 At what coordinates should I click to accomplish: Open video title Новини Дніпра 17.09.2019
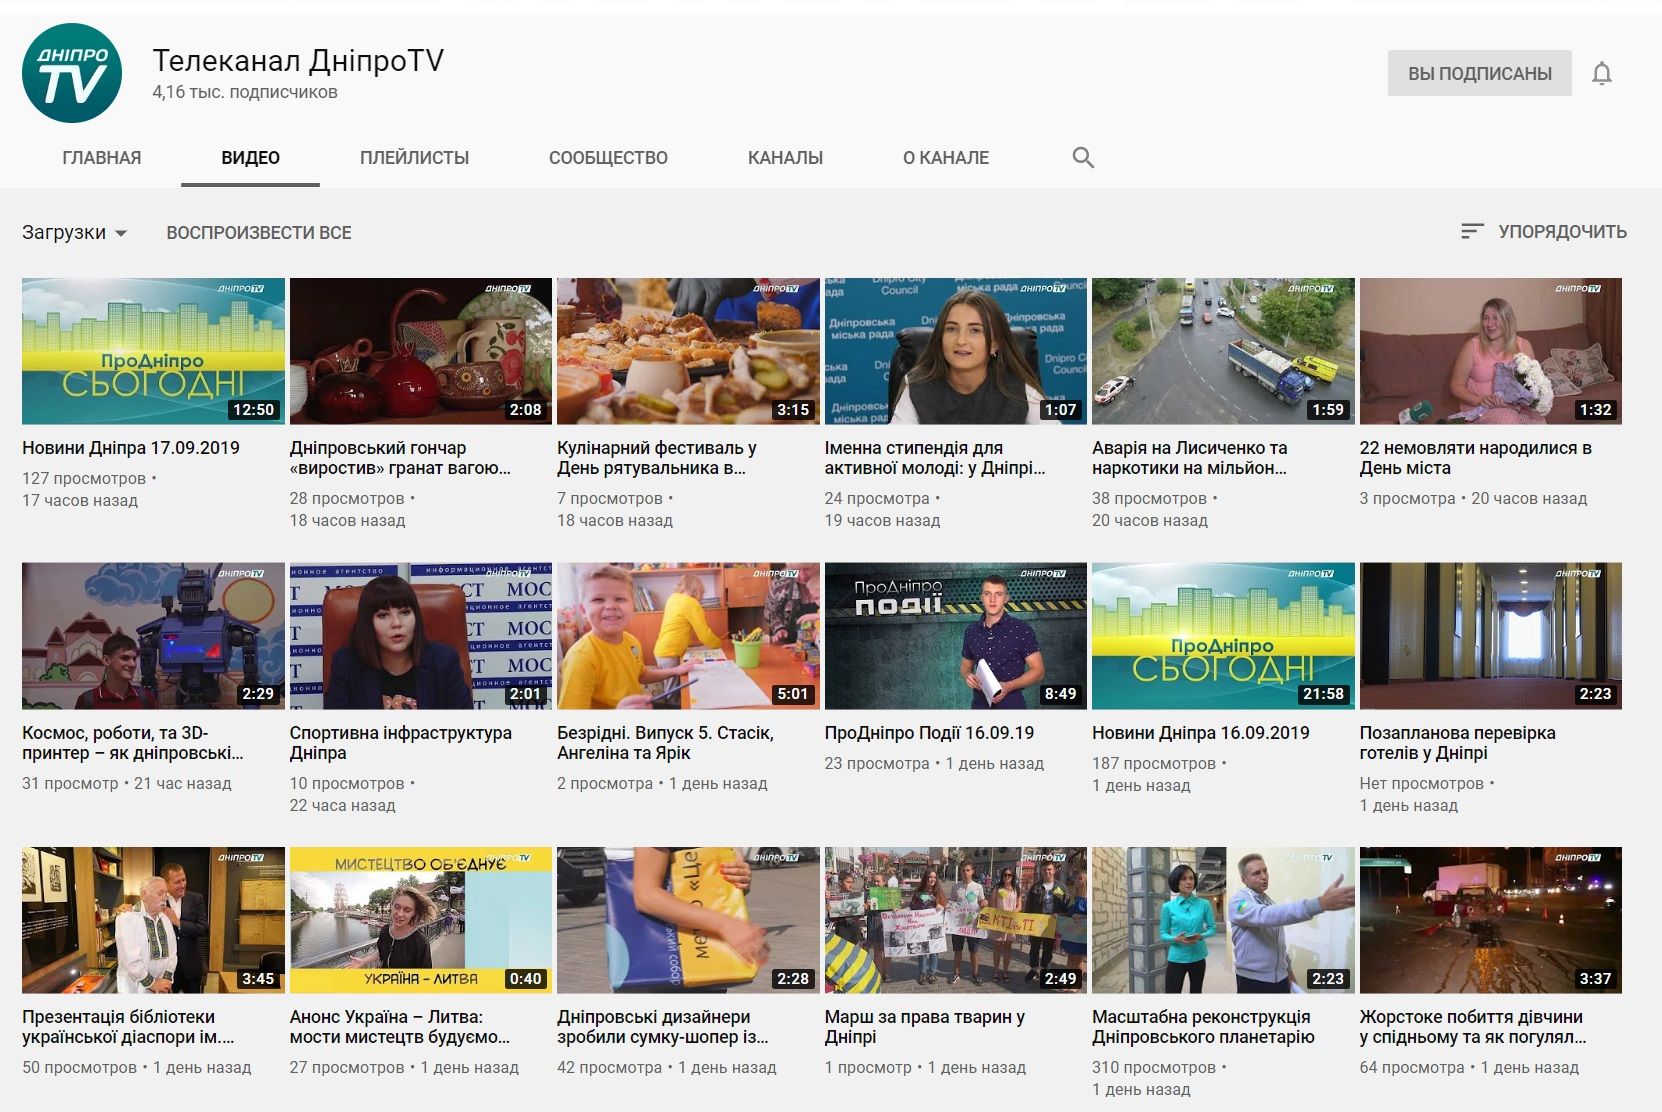click(131, 448)
